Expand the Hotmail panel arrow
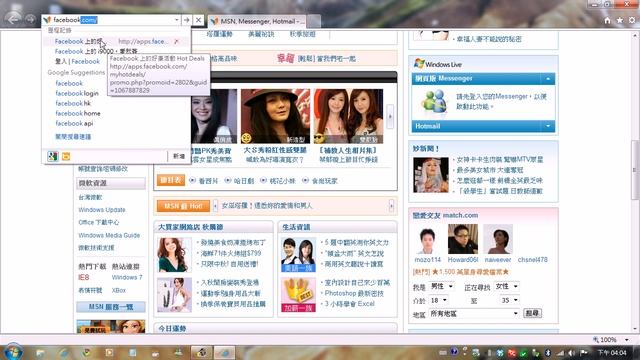Screen dimensions: 640x360 (548, 126)
